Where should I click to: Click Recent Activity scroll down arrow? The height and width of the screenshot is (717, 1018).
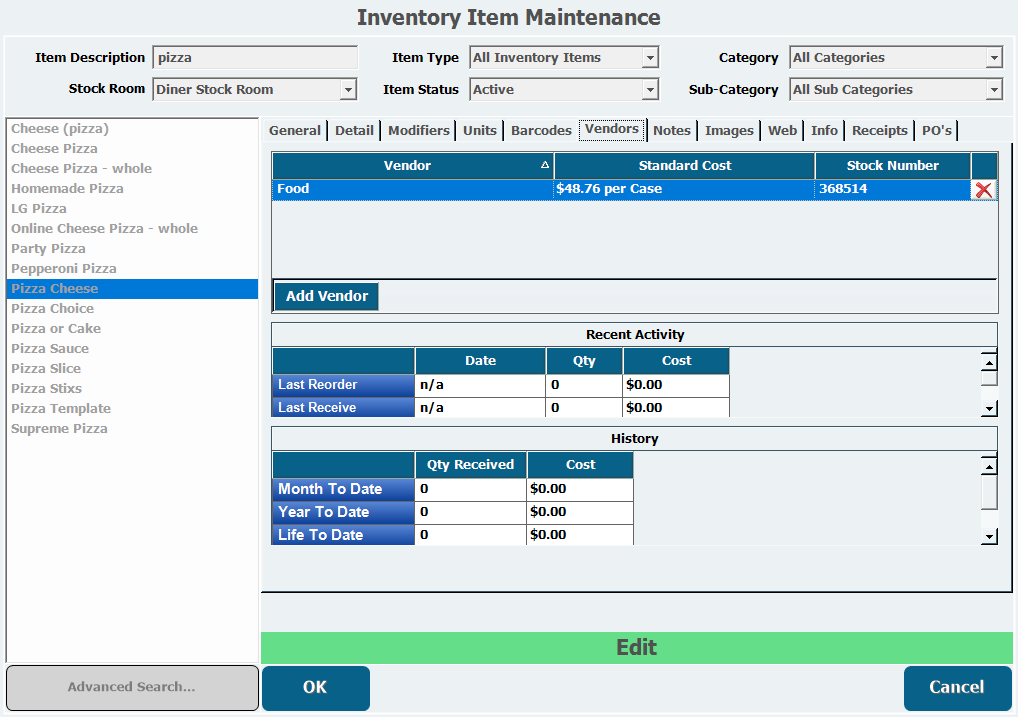pos(989,408)
